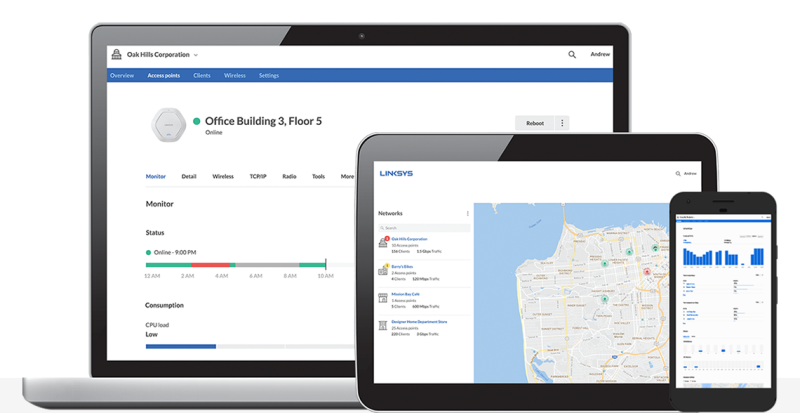The height and width of the screenshot is (413, 800).
Task: Click the Mission Bay Café storefront icon
Action: point(383,298)
